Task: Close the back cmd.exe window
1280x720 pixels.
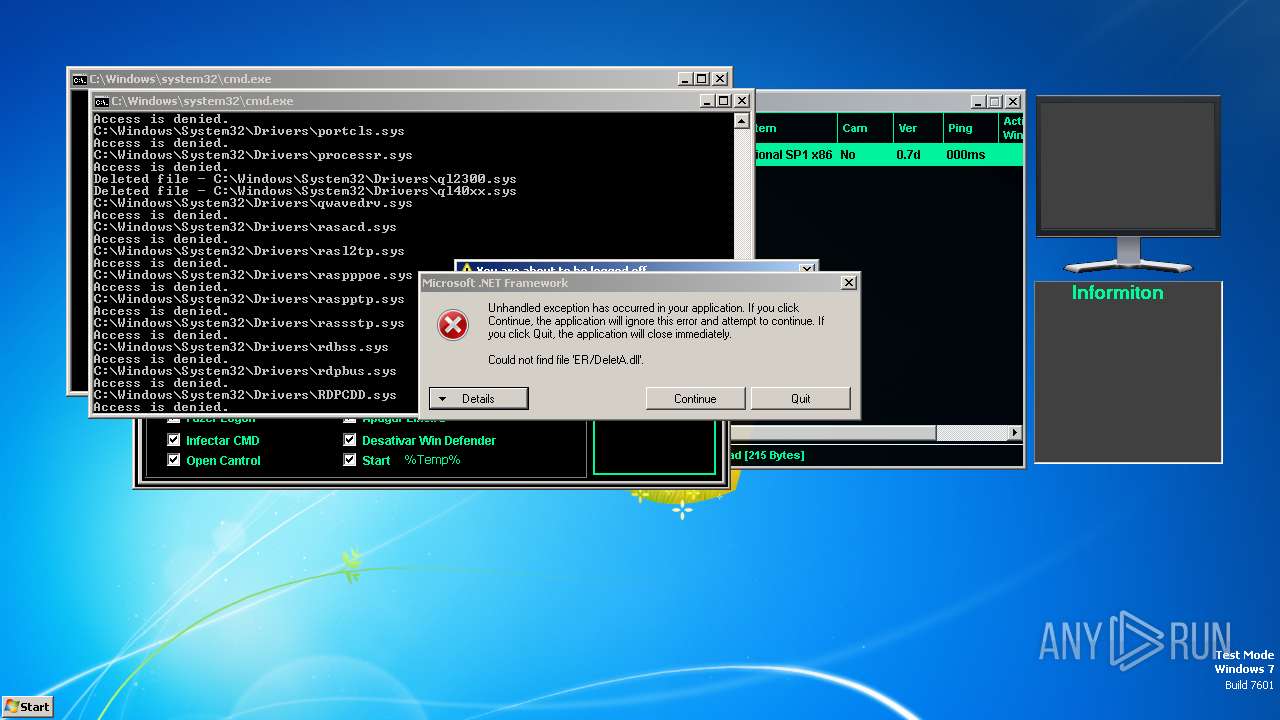Action: click(x=720, y=79)
